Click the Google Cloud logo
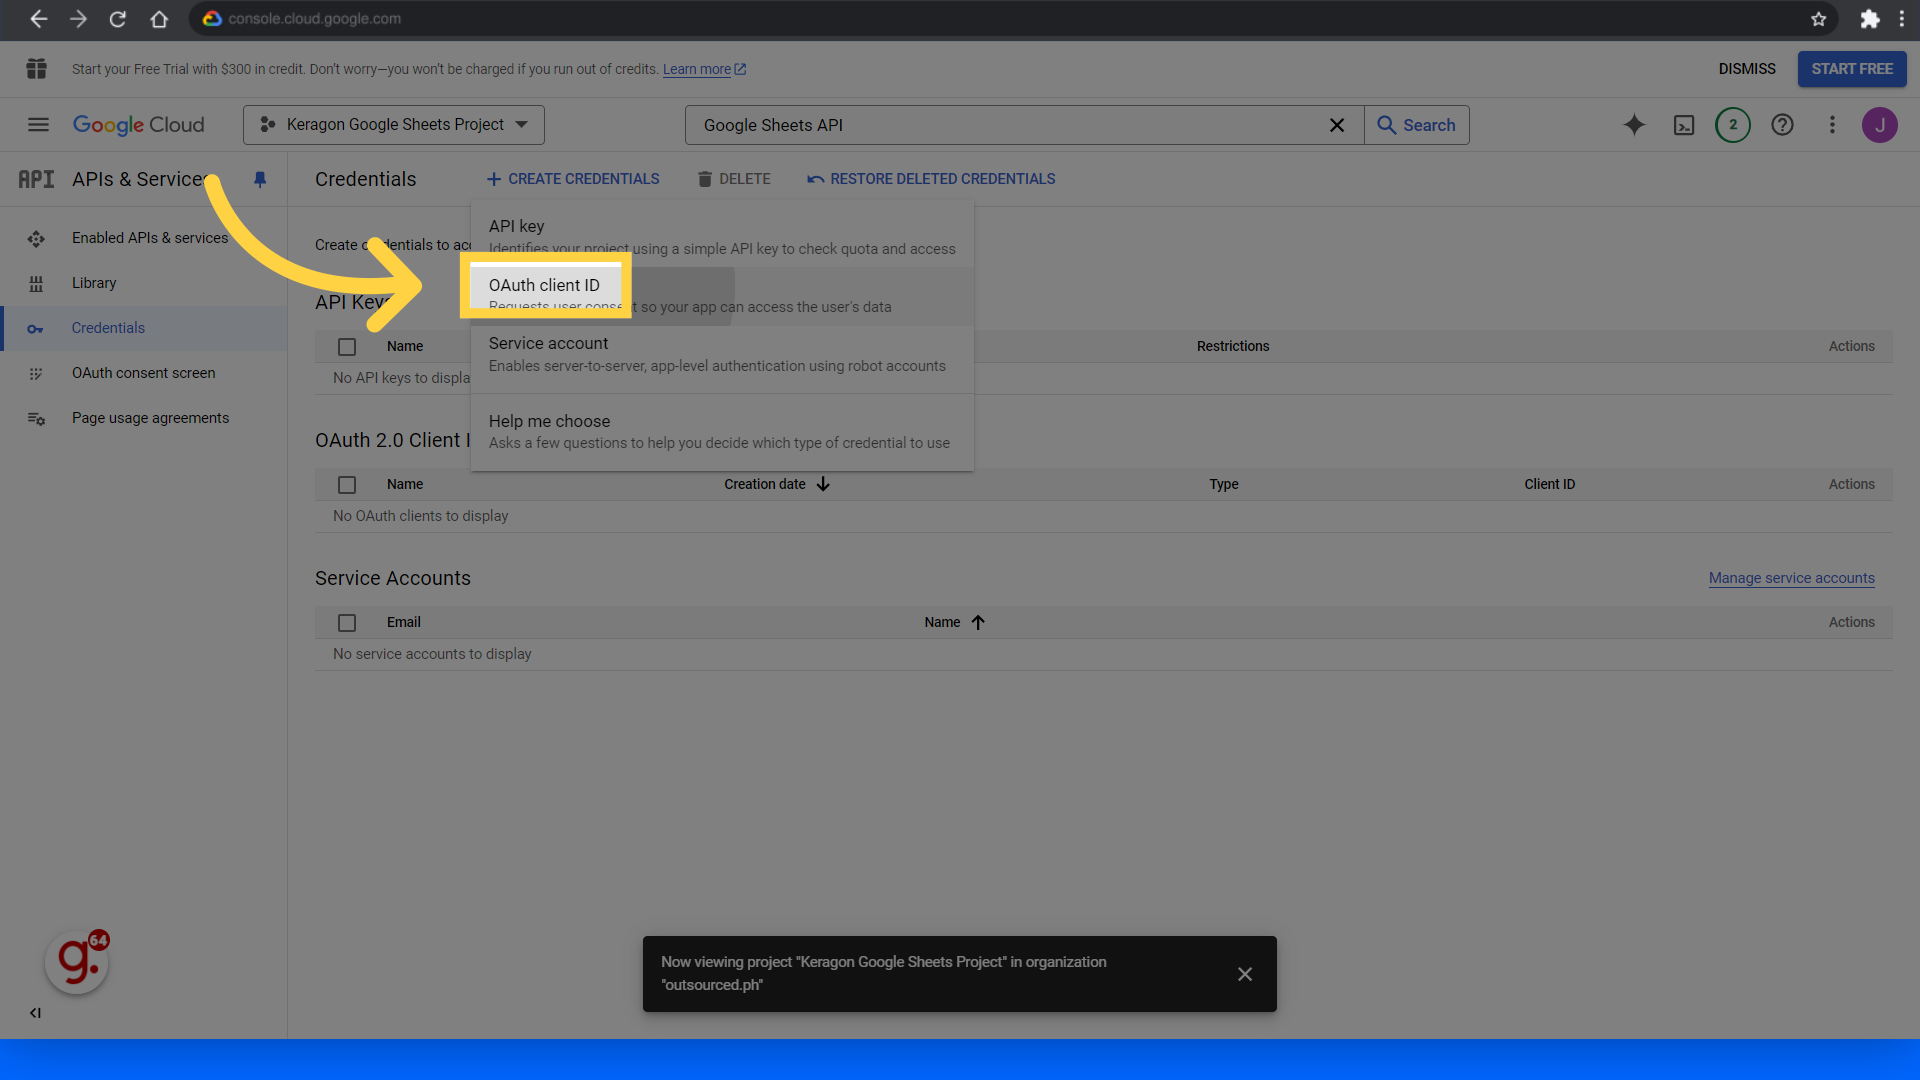The height and width of the screenshot is (1080, 1920). point(138,125)
